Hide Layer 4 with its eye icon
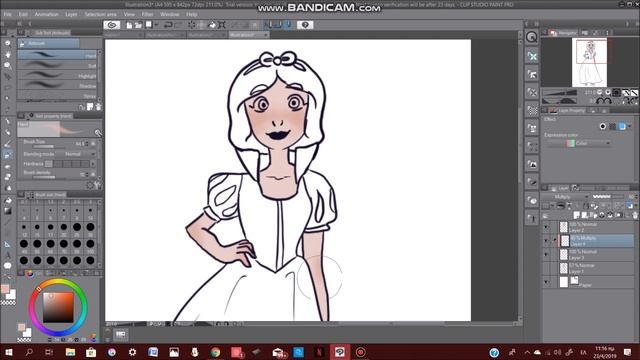Screen dimensions: 640x360 546,241
